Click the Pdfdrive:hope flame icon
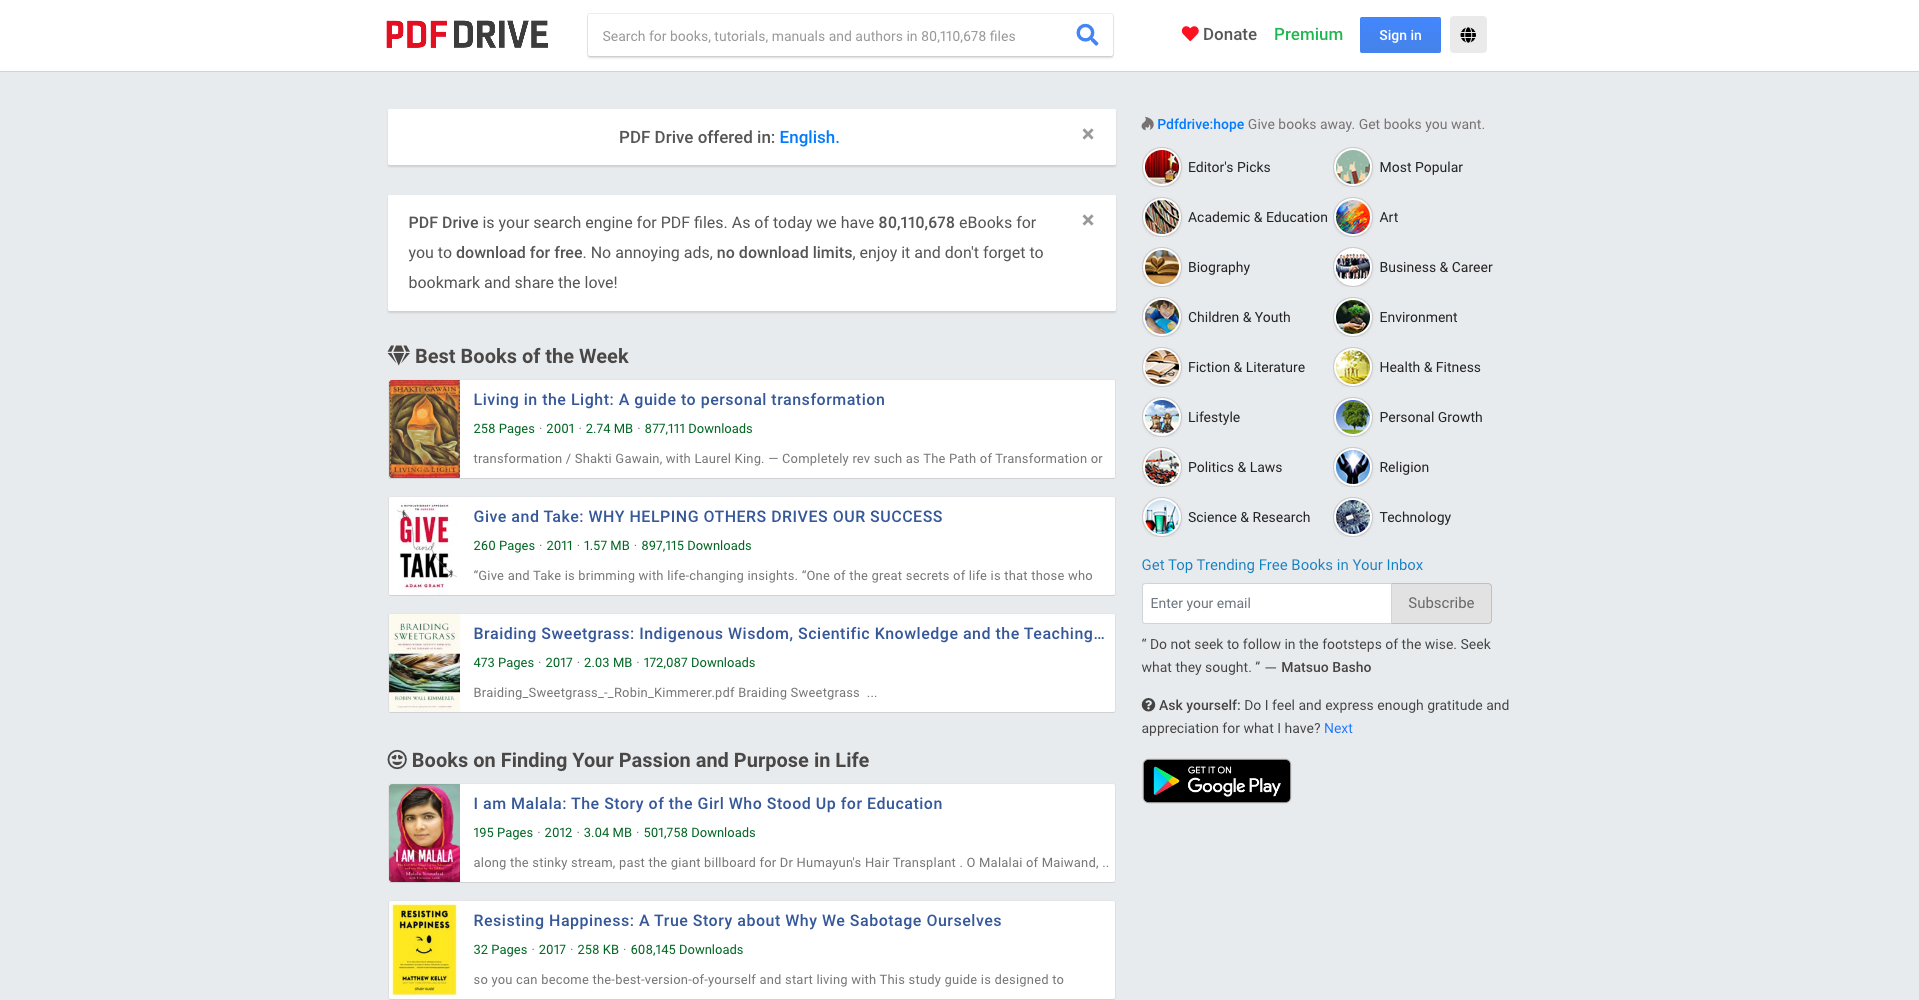Screen dimensions: 1919x1000 [x=1148, y=124]
